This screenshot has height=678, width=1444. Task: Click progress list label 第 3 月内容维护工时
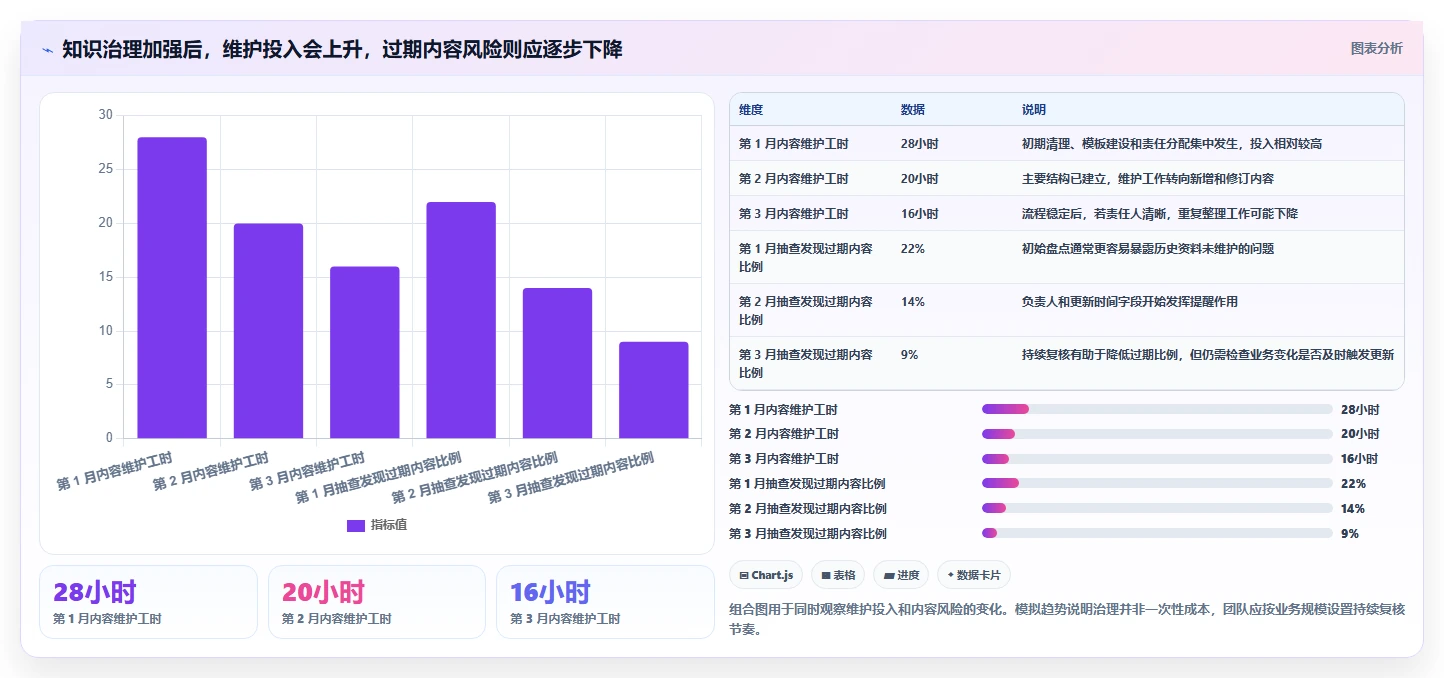tap(784, 459)
